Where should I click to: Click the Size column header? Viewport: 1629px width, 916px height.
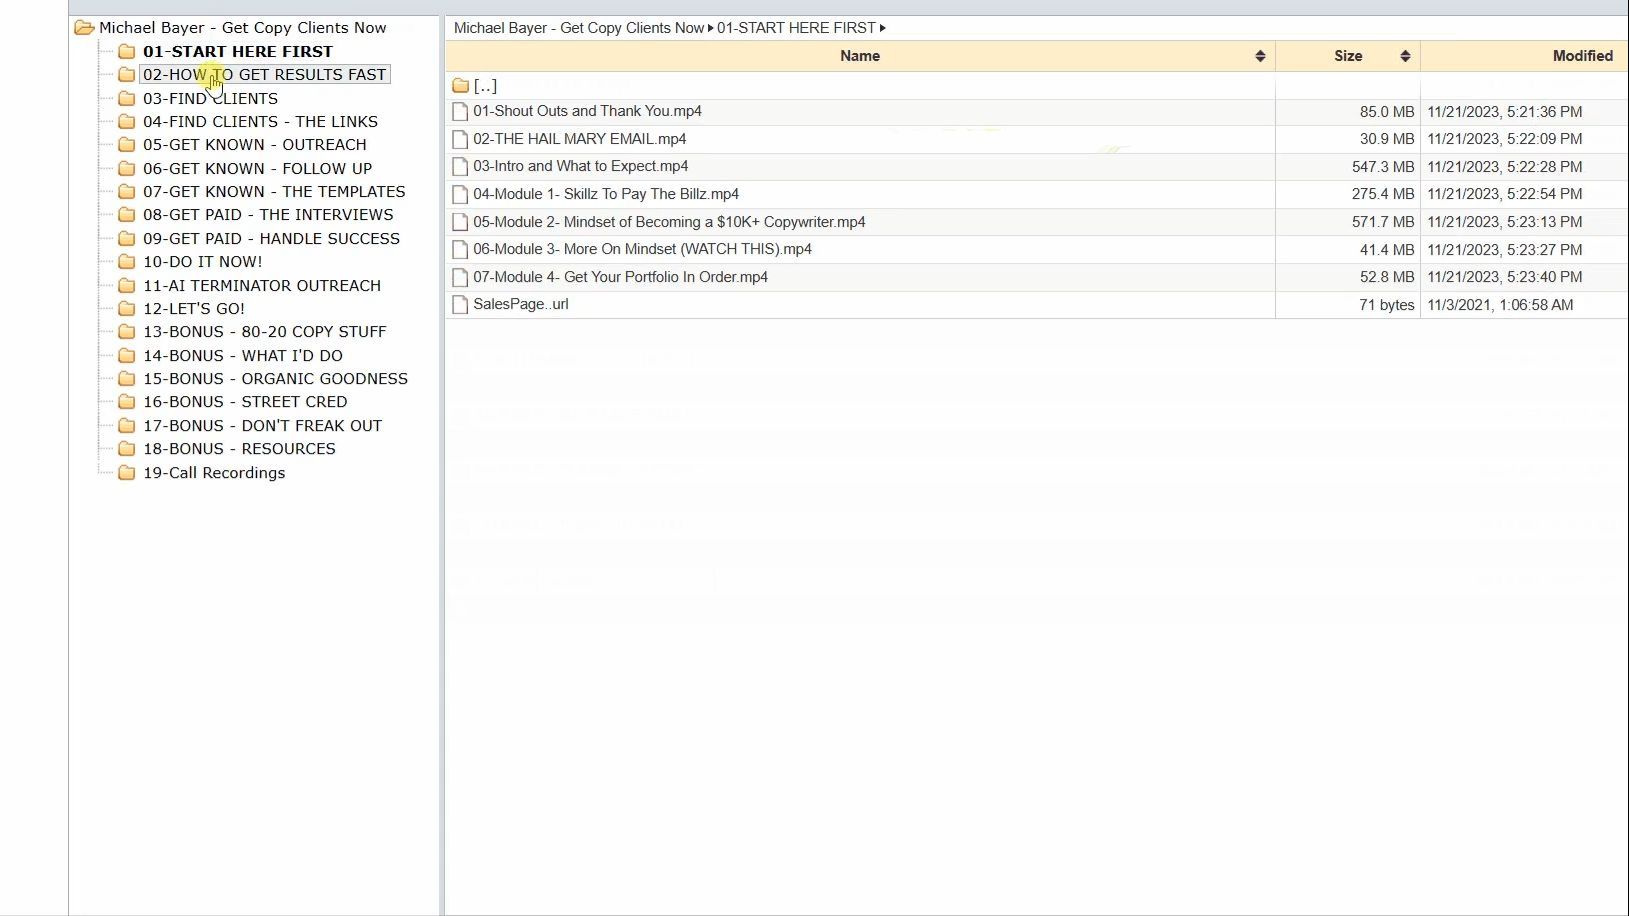[x=1348, y=56]
